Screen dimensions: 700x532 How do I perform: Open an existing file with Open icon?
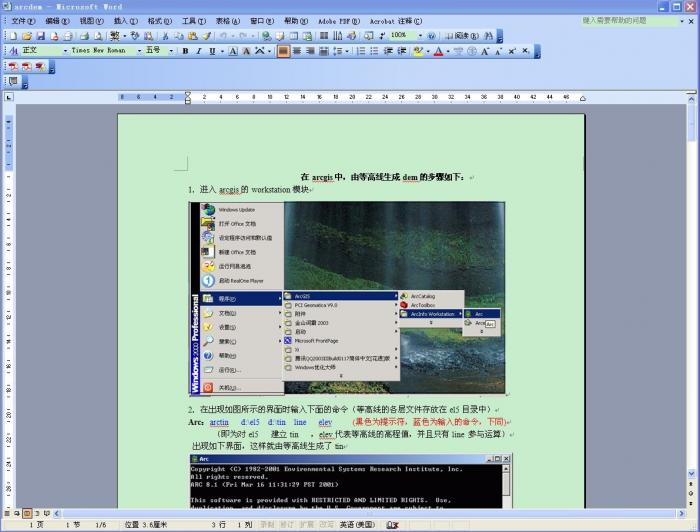26,36
